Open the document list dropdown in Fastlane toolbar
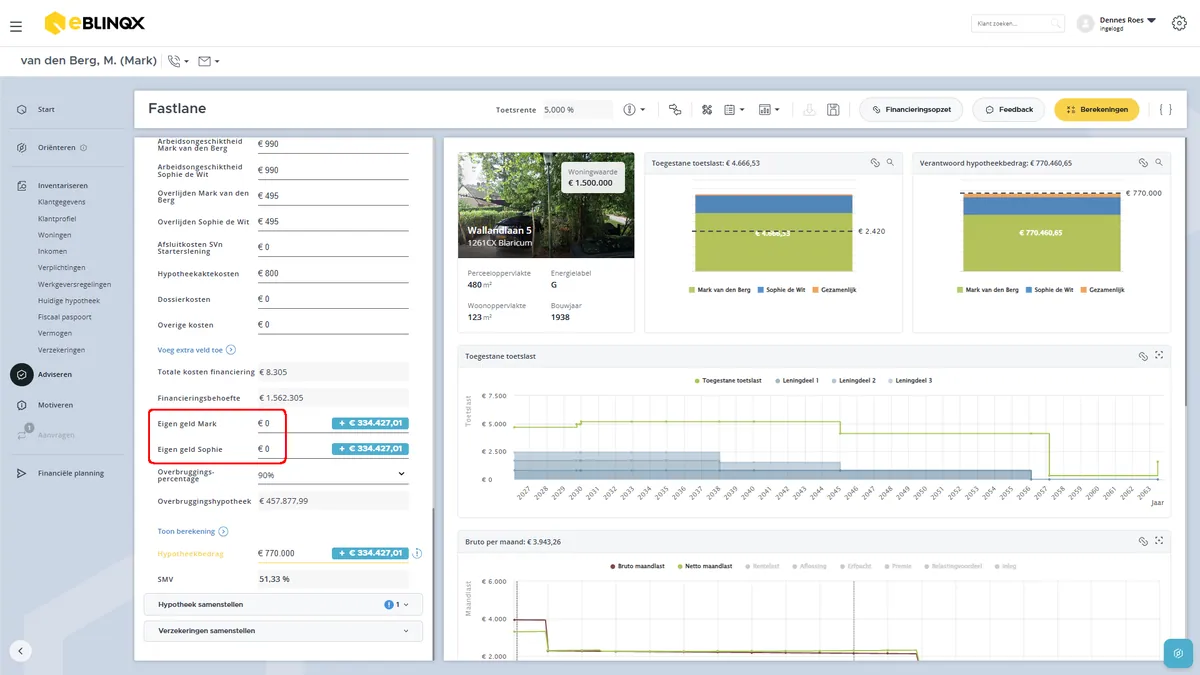This screenshot has height=675, width=1200. tap(734, 109)
